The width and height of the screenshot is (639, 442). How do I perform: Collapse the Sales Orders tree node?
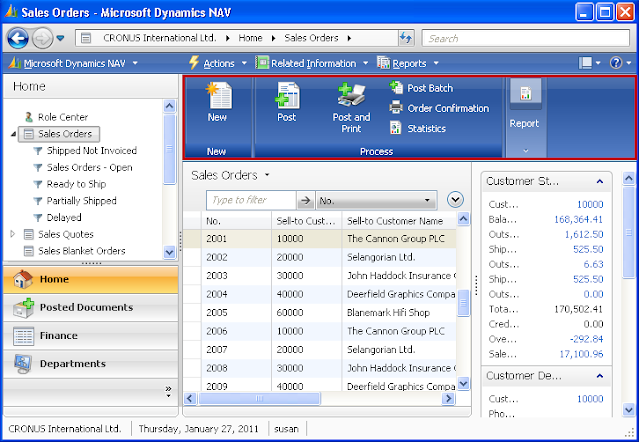(x=13, y=134)
